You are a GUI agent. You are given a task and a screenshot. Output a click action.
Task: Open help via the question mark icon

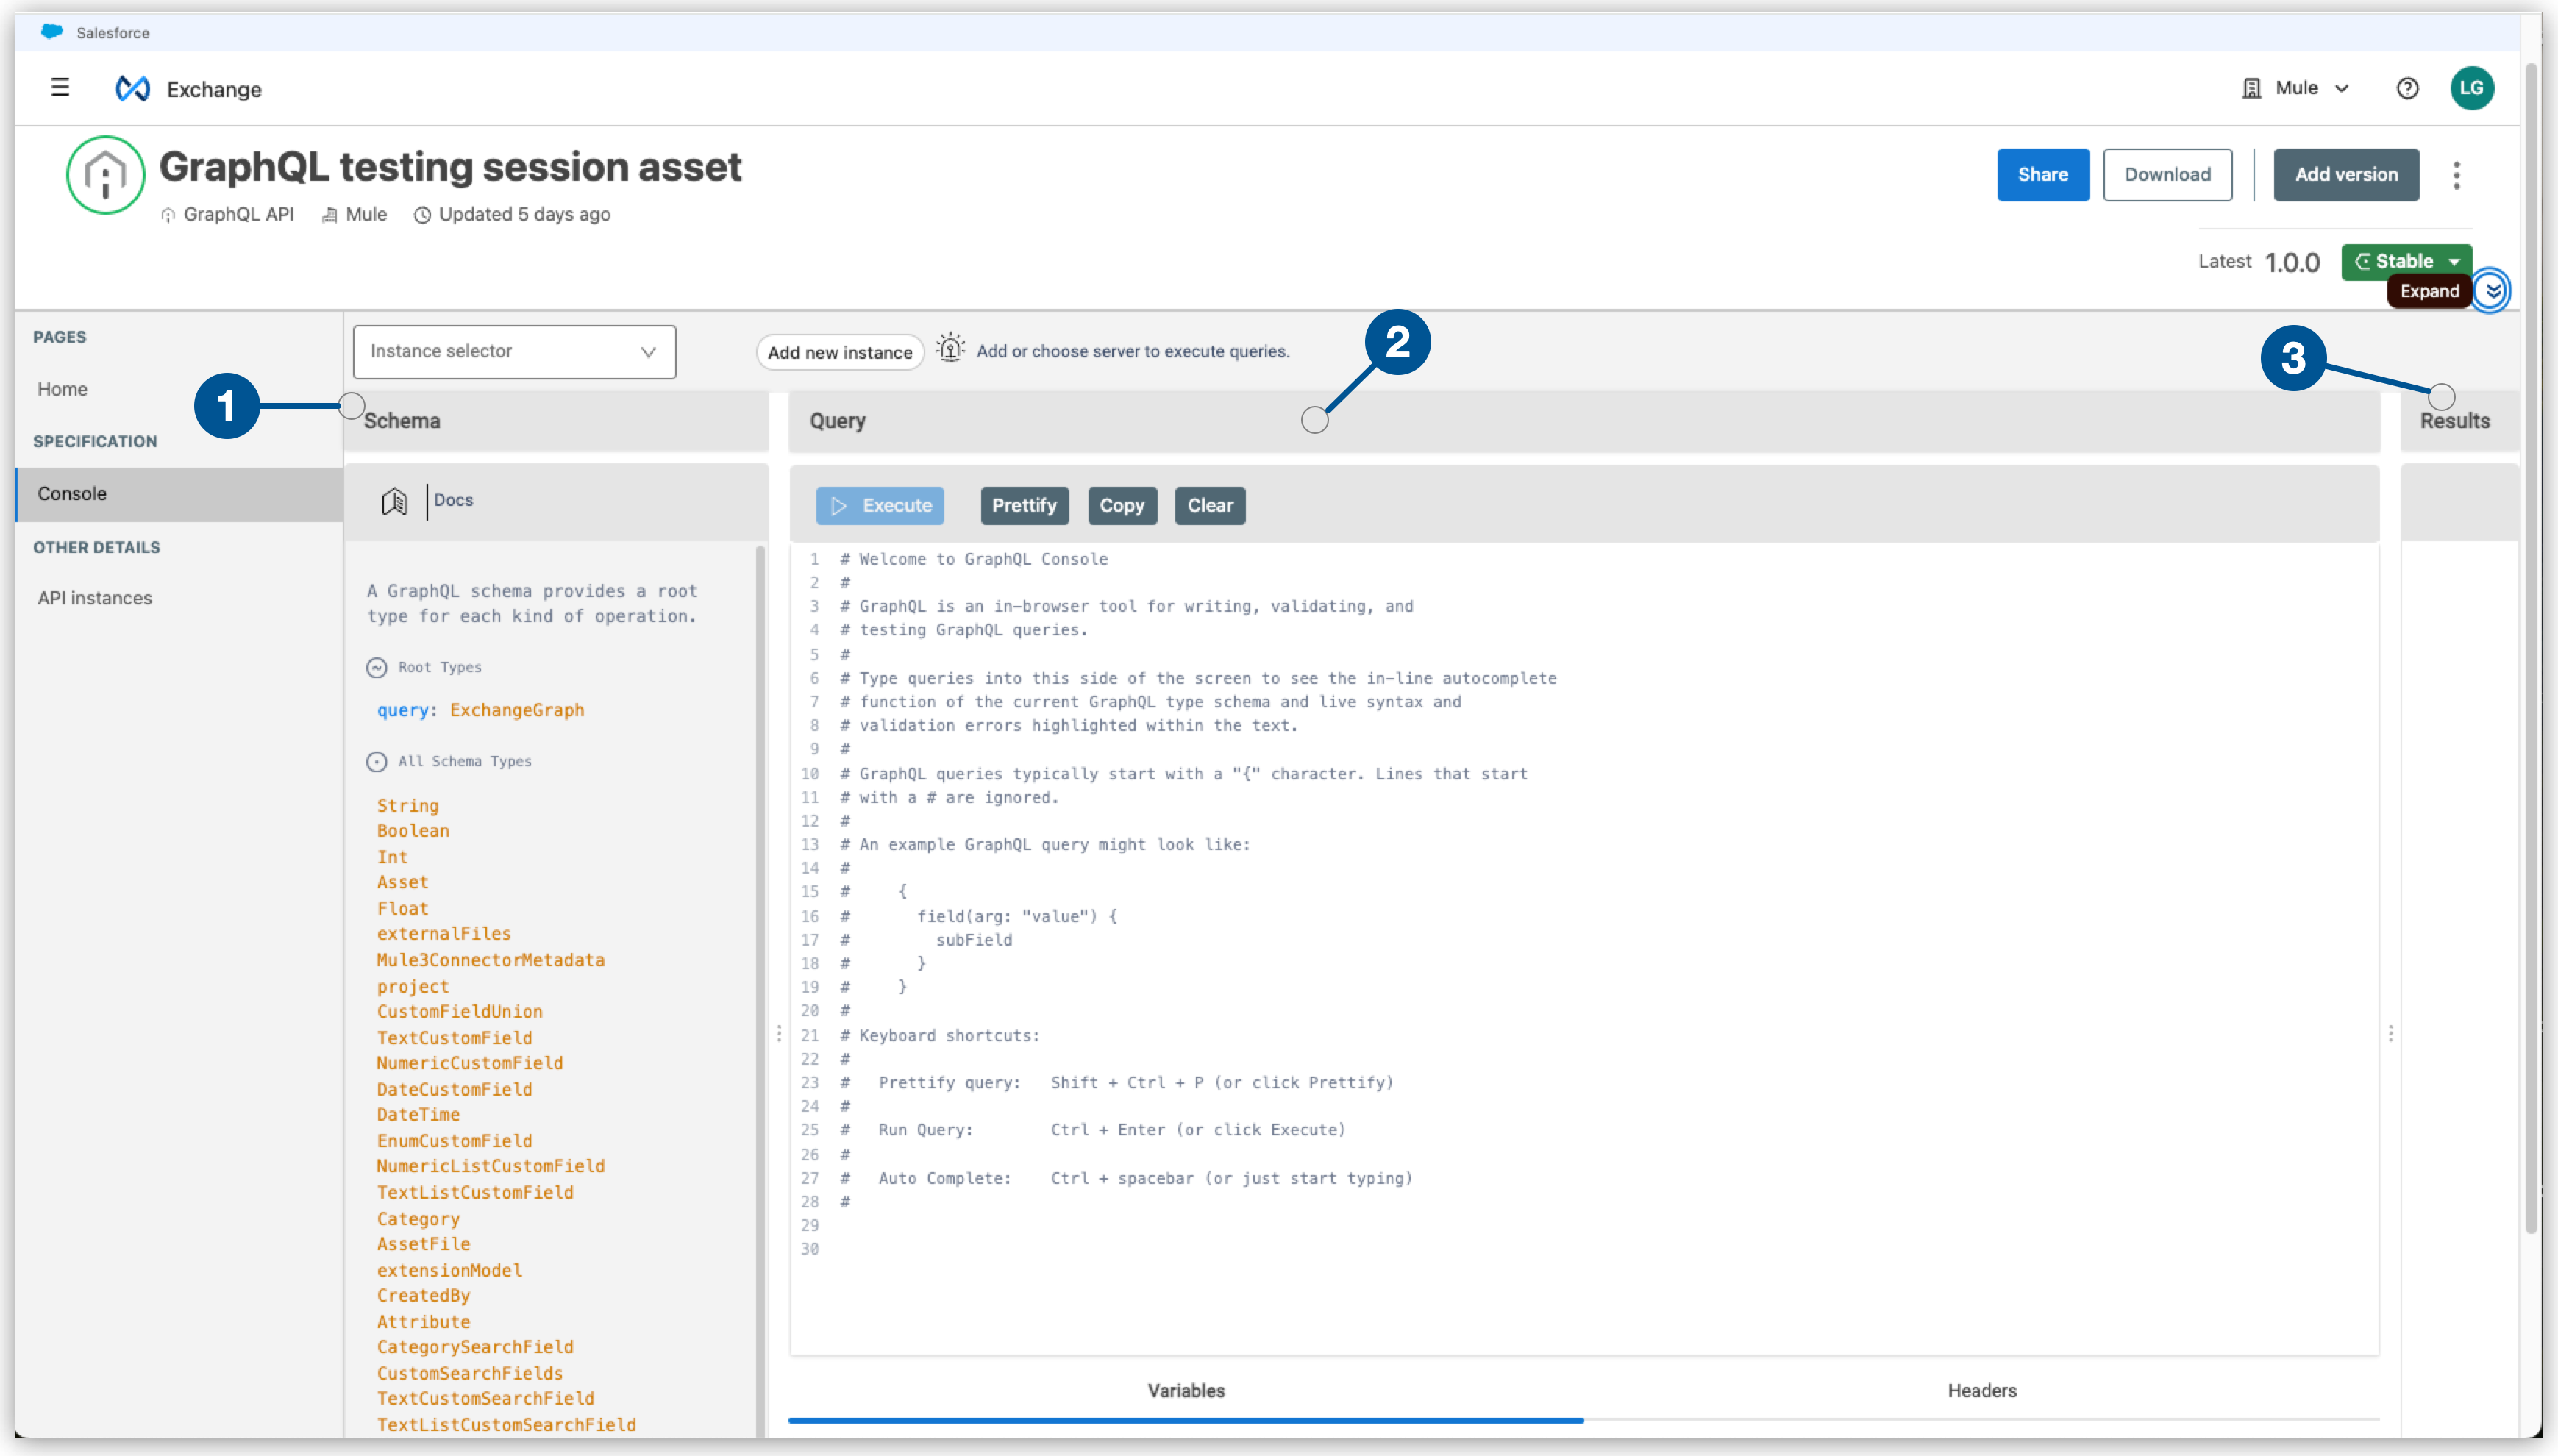point(2407,88)
